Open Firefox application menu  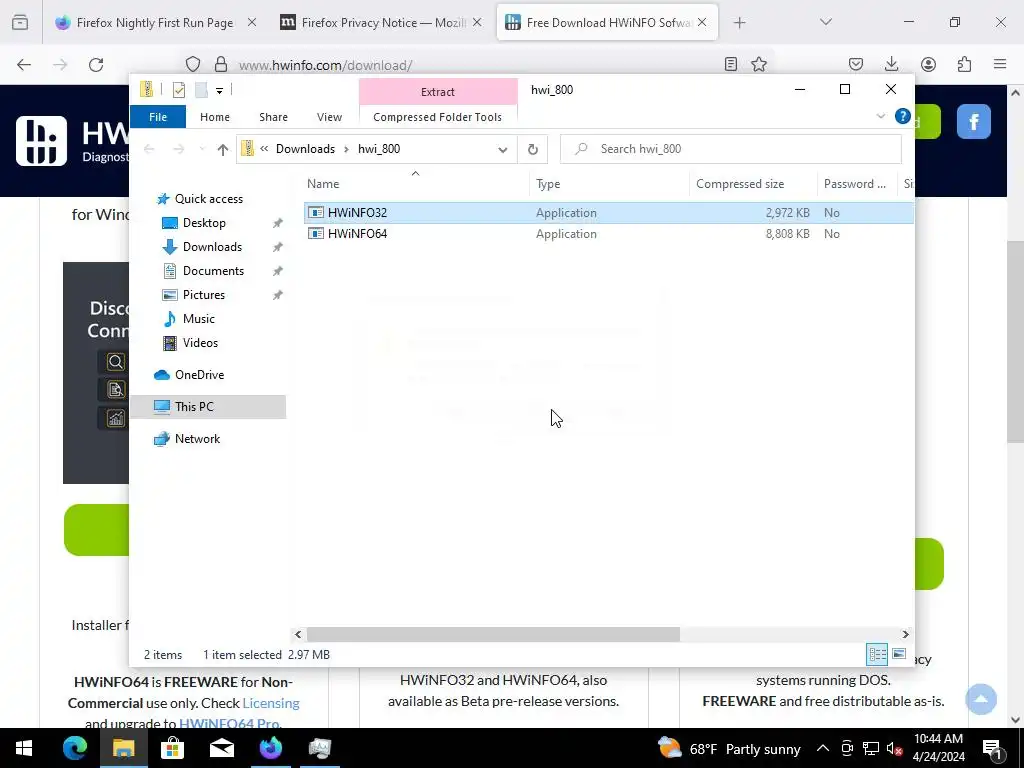coord(1000,64)
